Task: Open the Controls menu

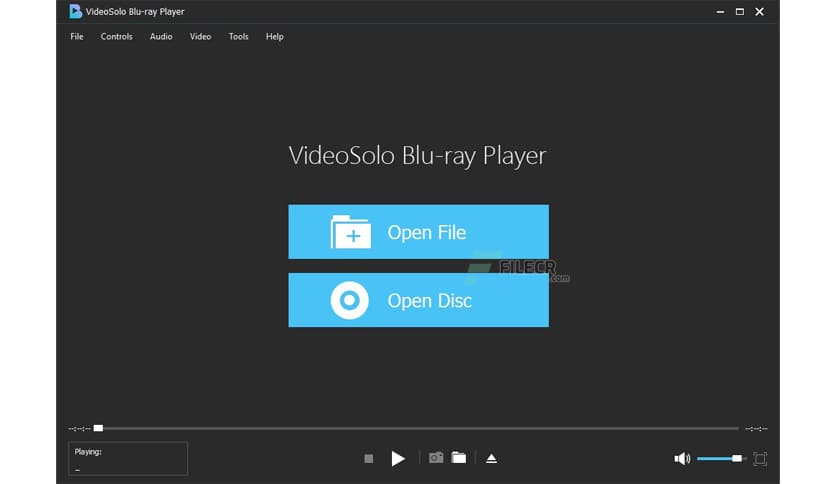Action: [x=117, y=36]
